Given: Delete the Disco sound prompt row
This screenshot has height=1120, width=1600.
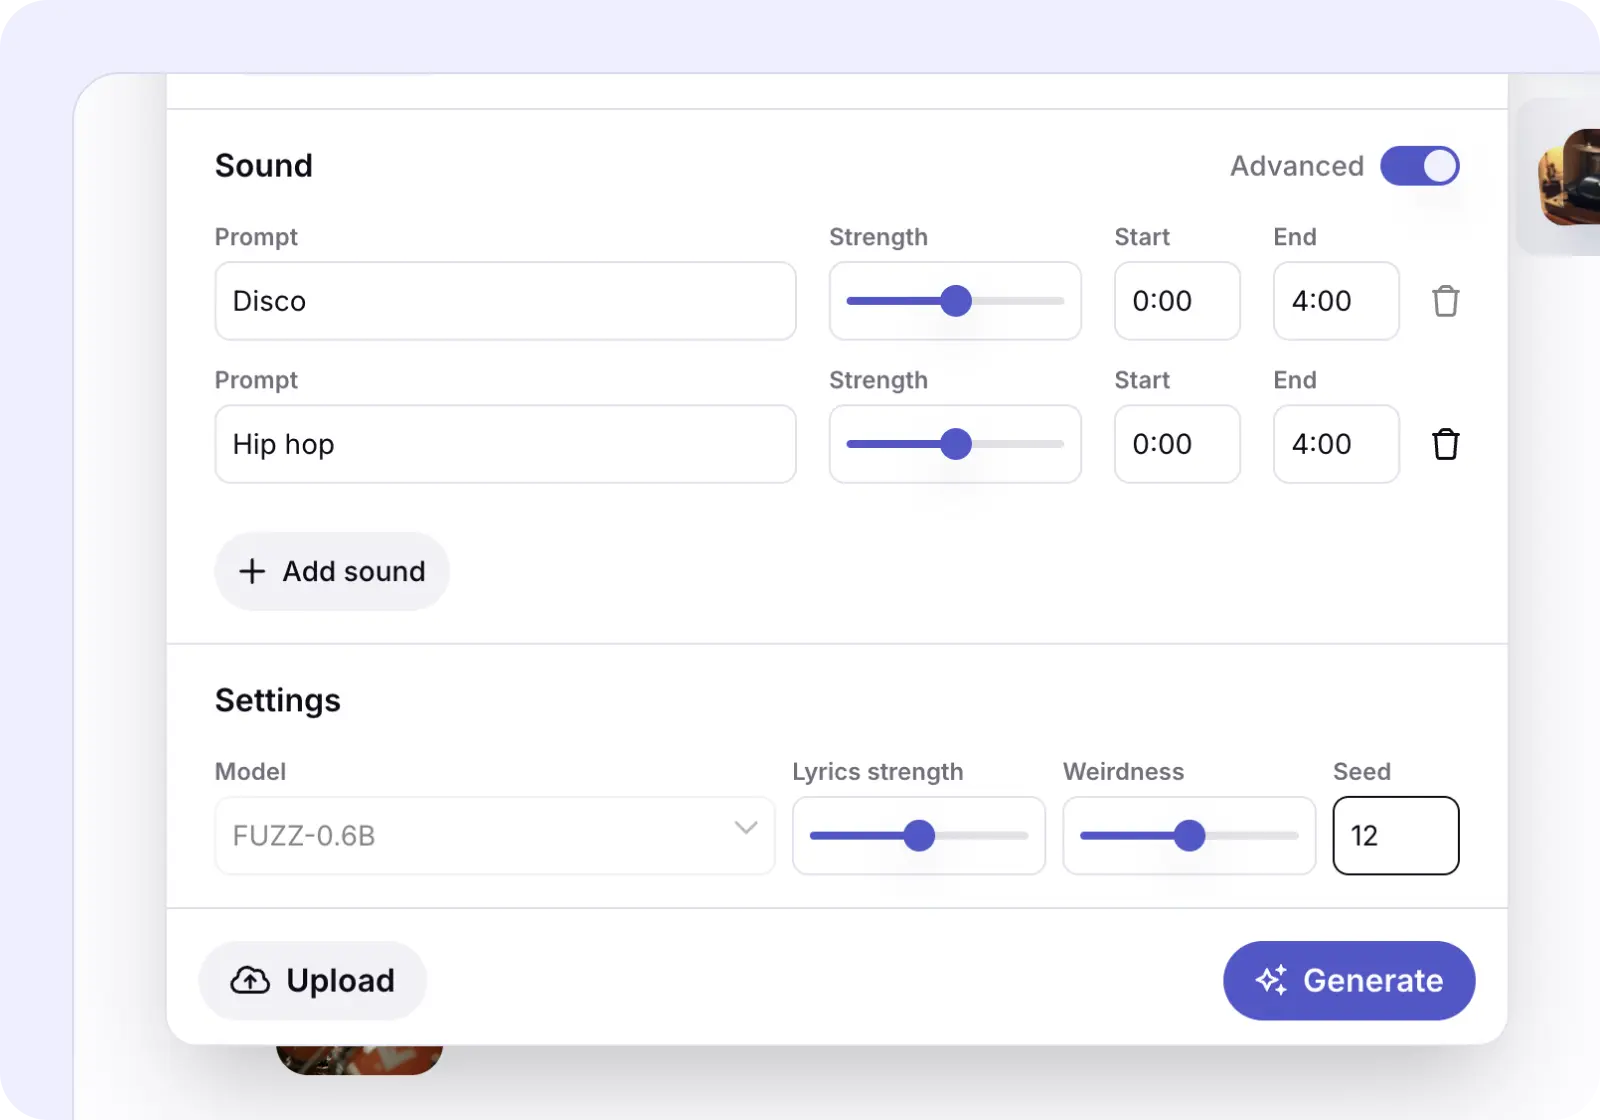Looking at the screenshot, I should (1445, 301).
